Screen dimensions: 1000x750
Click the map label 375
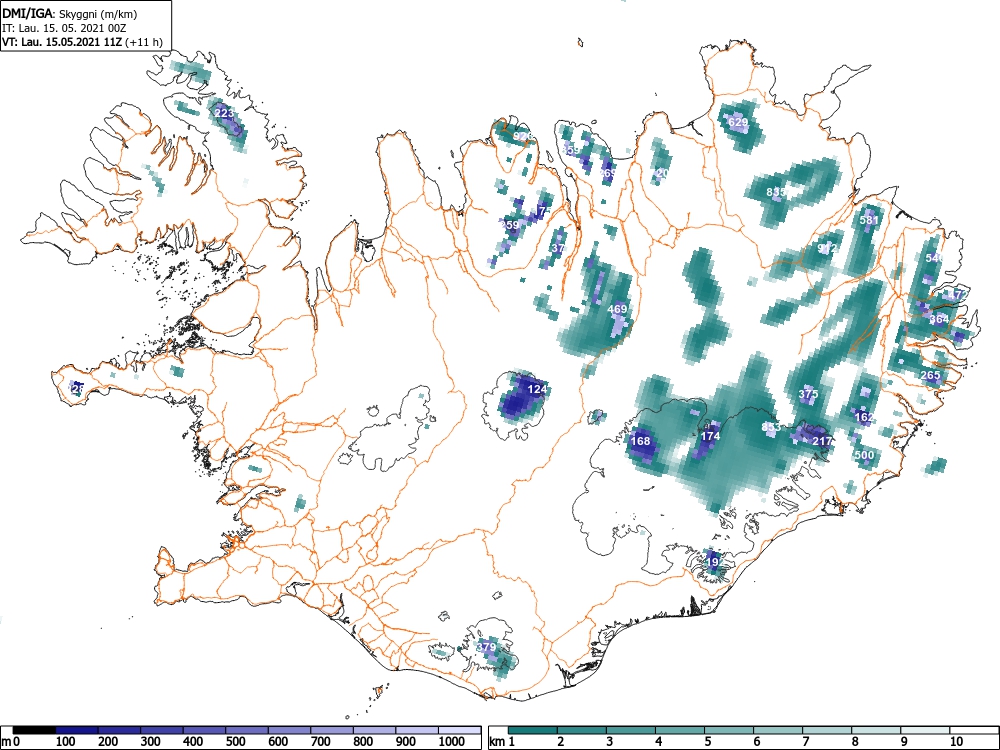click(x=808, y=394)
